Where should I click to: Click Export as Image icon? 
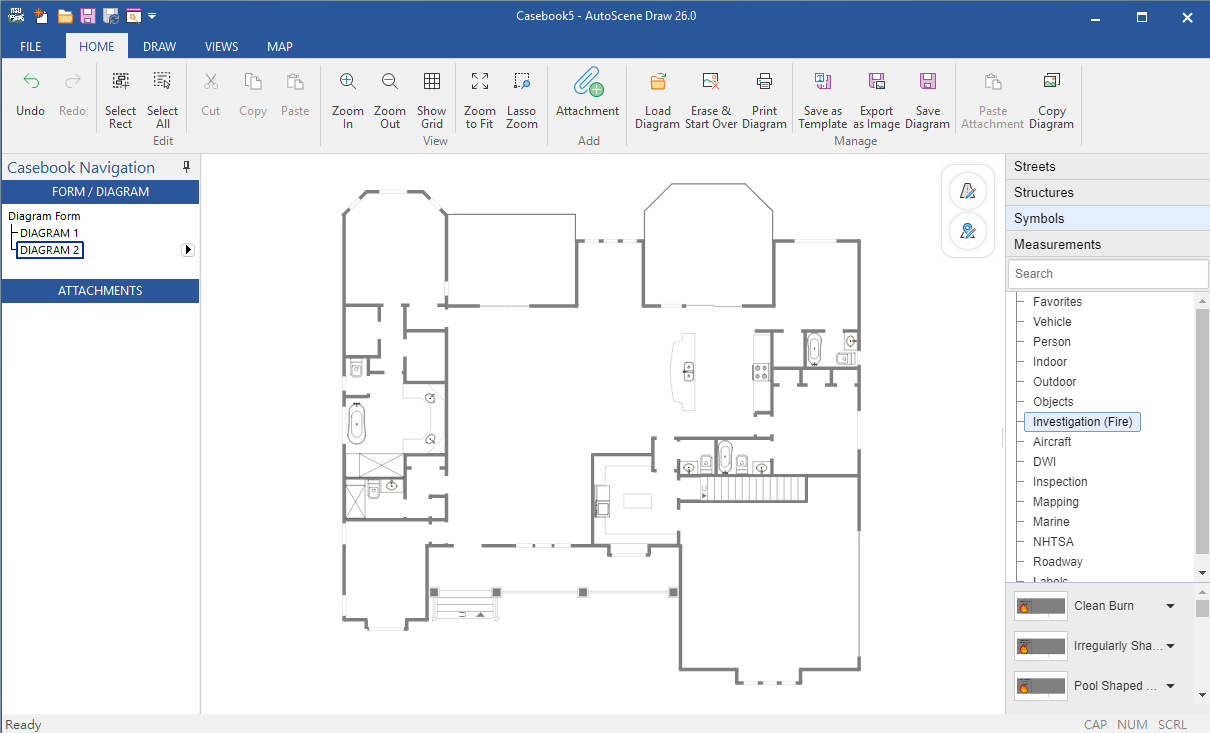pyautogui.click(x=877, y=82)
